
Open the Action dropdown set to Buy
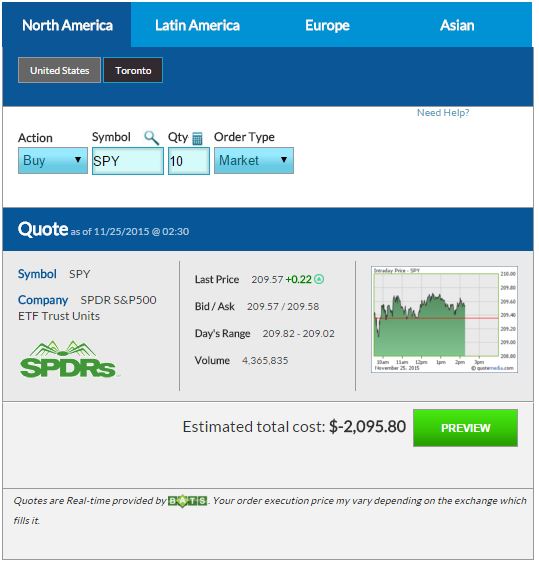pyautogui.click(x=53, y=160)
